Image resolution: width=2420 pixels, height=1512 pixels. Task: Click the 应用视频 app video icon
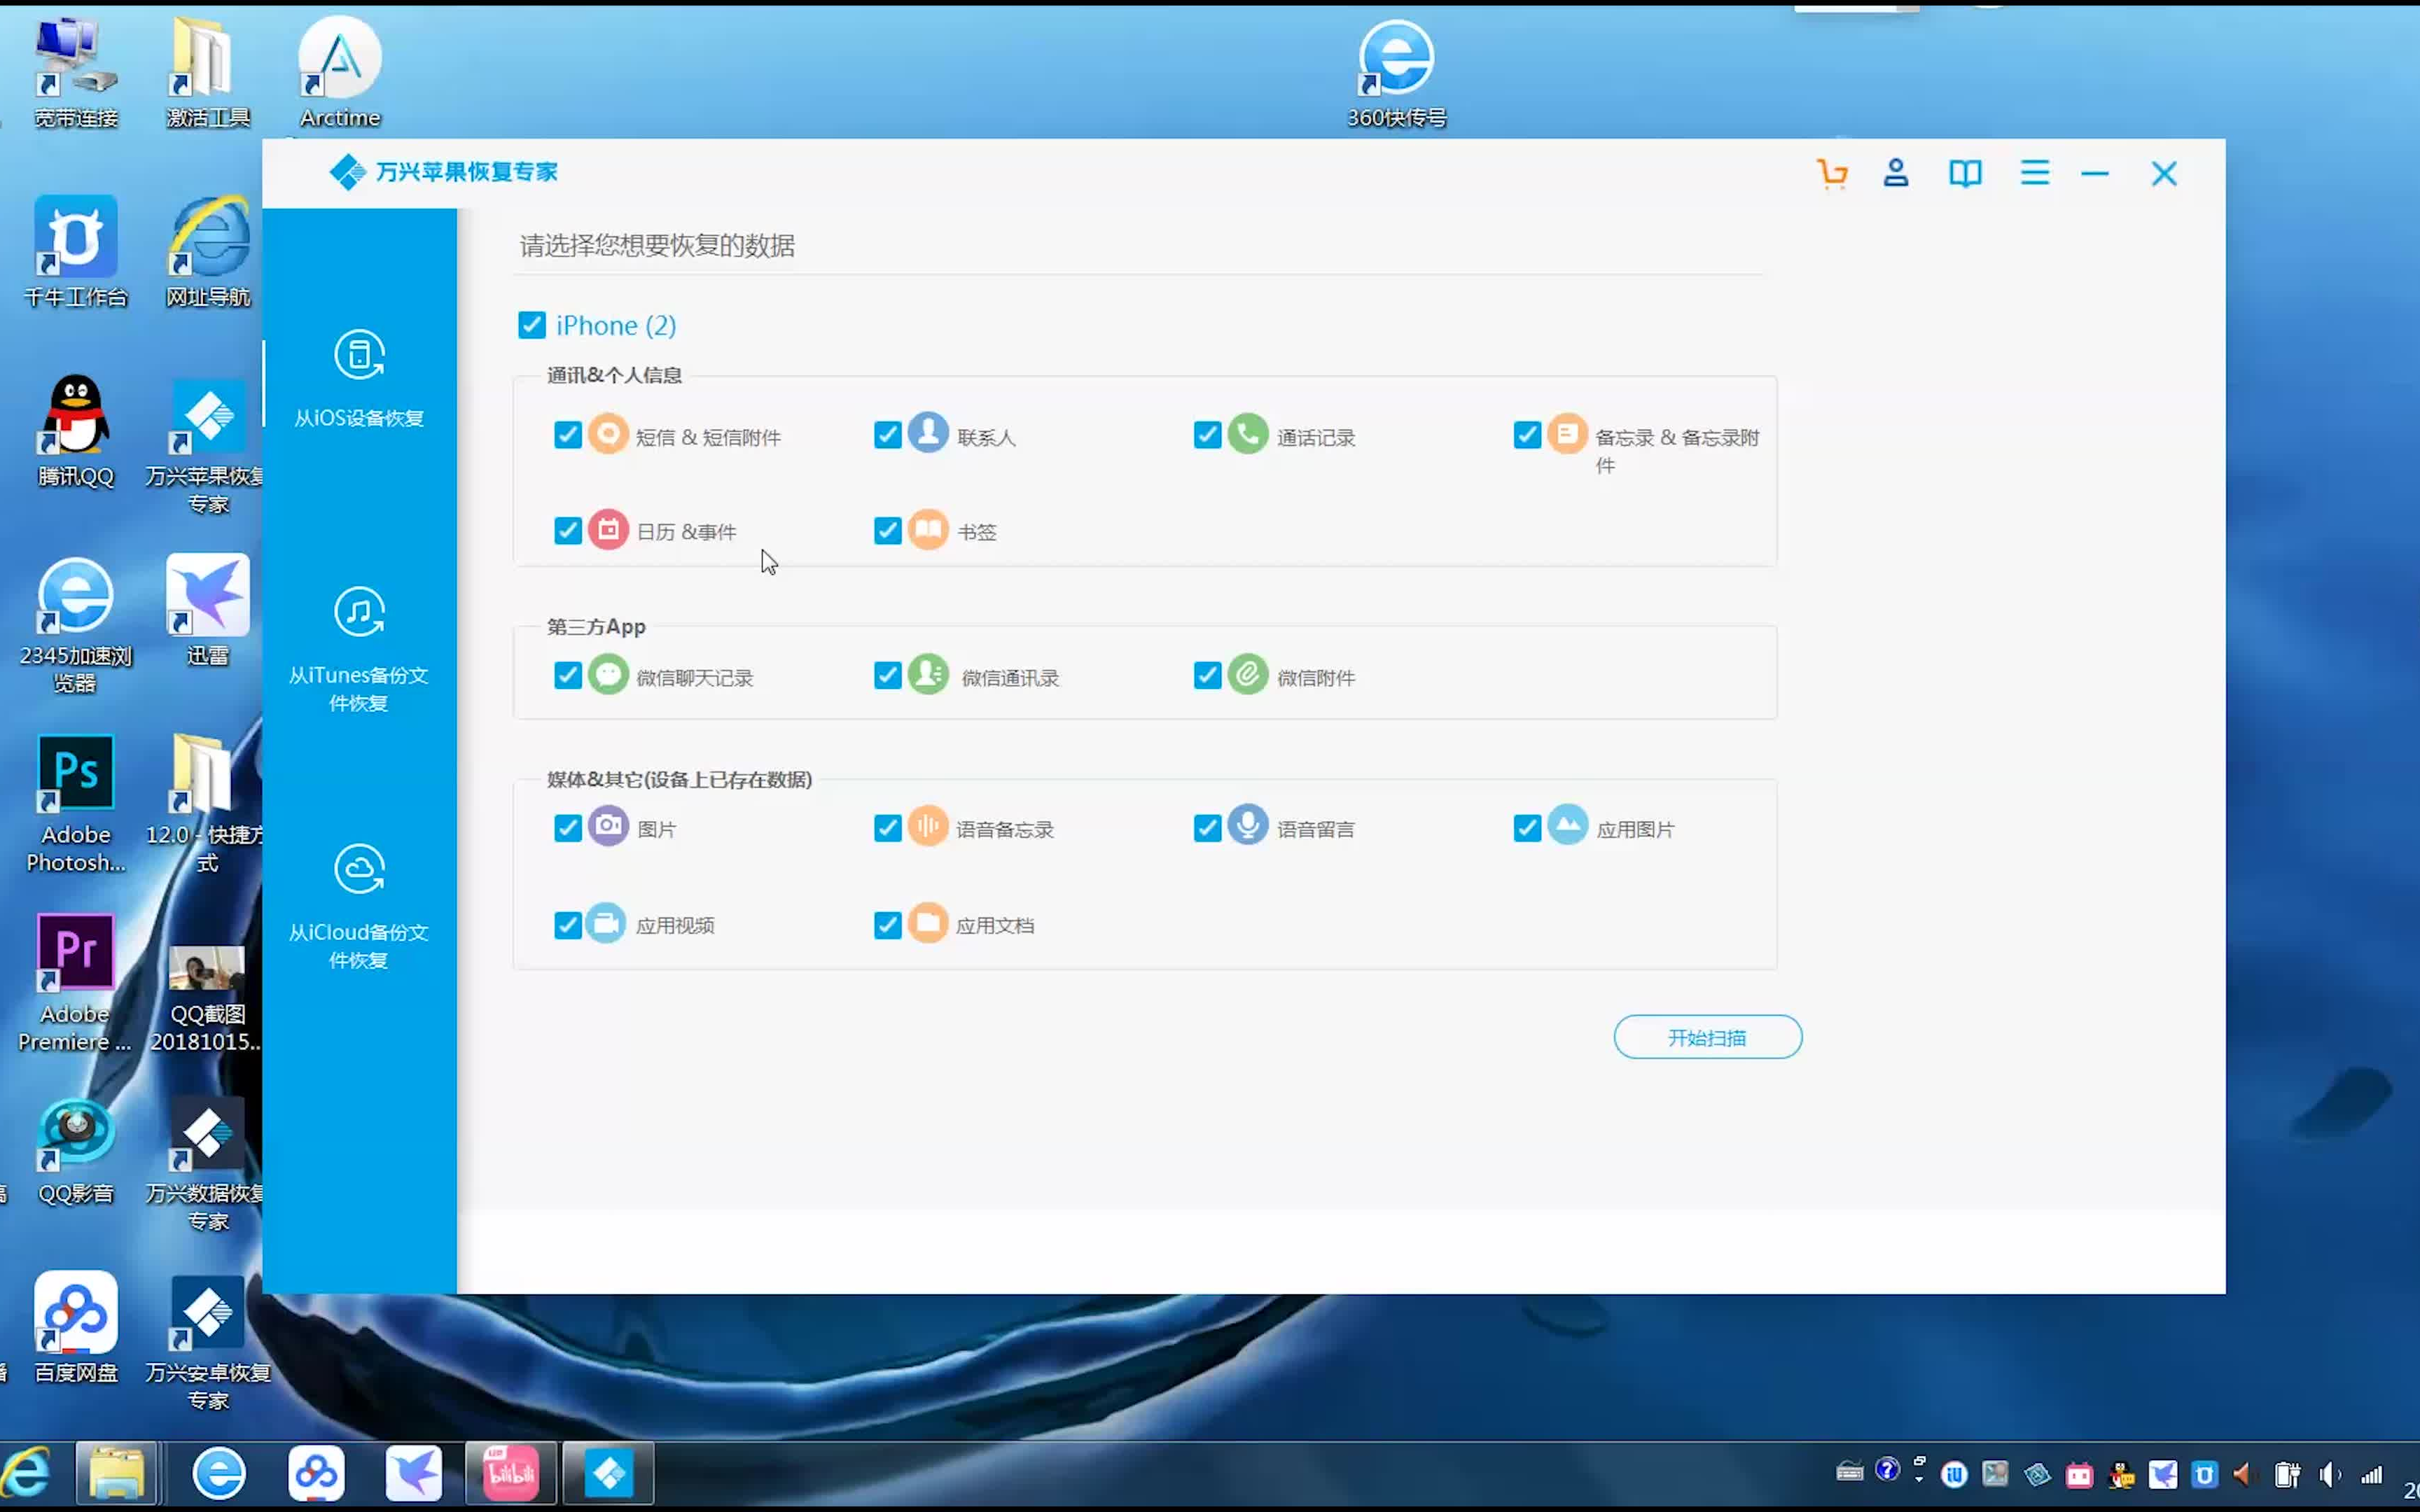[x=606, y=923]
